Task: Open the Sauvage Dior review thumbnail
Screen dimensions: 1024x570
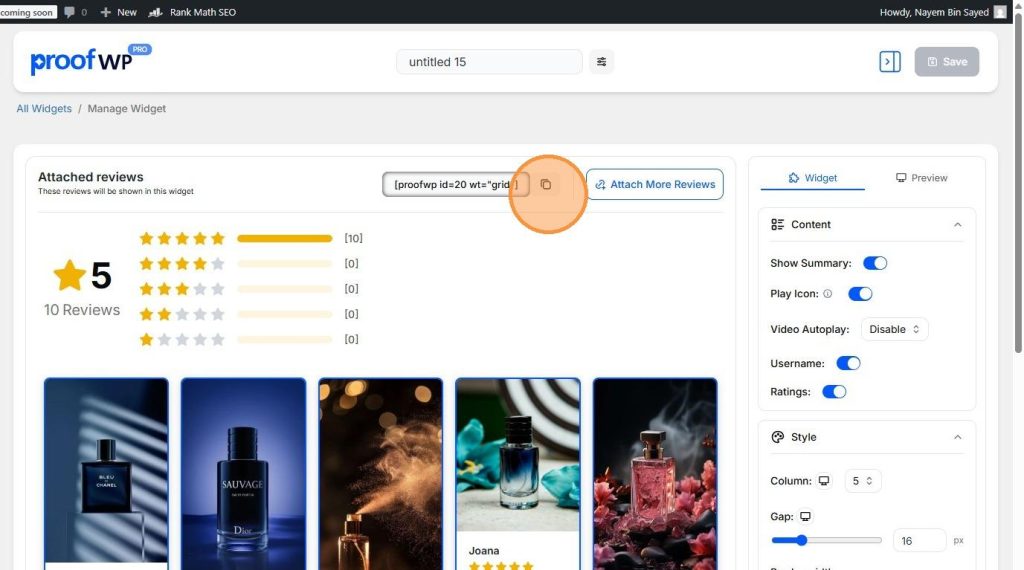Action: (243, 473)
